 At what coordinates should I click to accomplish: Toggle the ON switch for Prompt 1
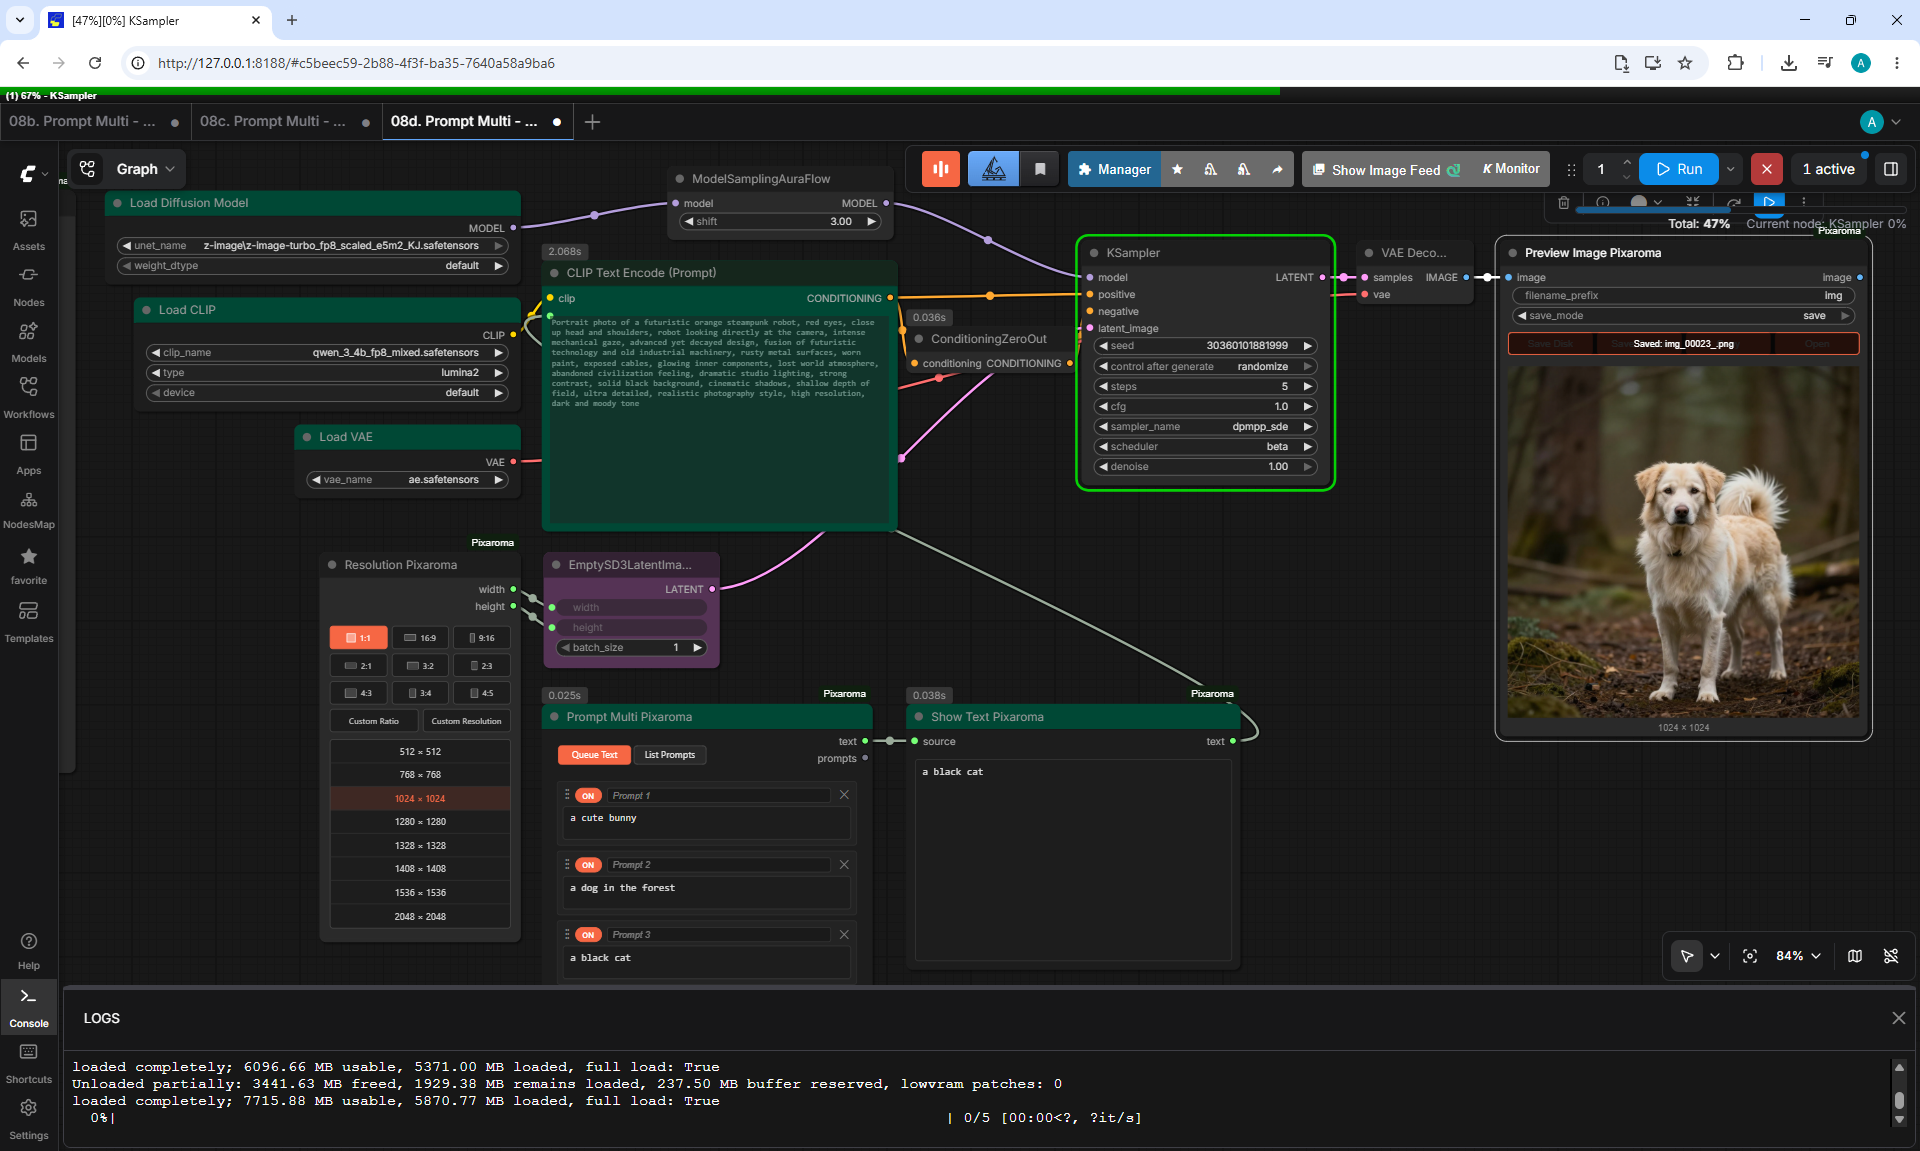588,796
